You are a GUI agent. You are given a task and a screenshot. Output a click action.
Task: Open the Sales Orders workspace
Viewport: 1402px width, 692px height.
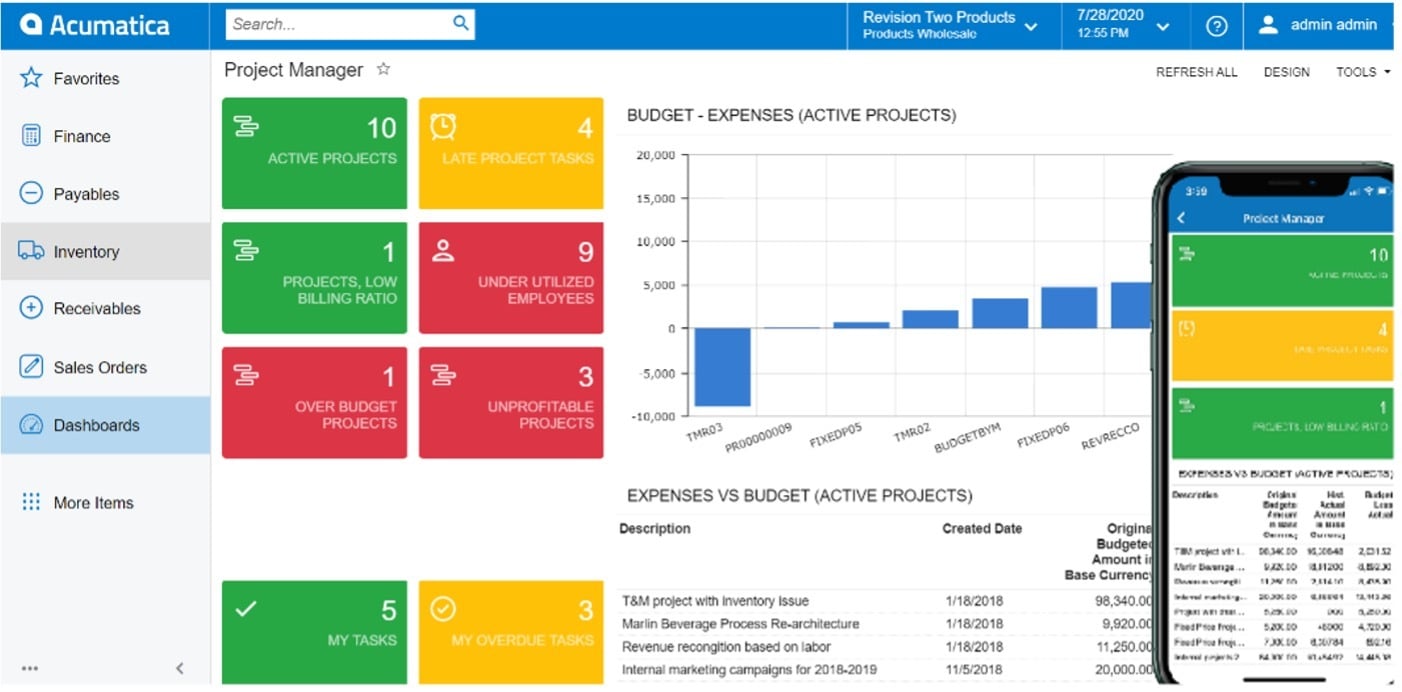105,367
